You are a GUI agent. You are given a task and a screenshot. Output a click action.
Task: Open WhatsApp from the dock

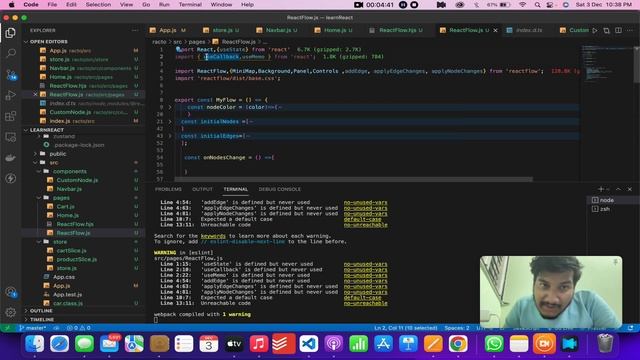tap(494, 344)
